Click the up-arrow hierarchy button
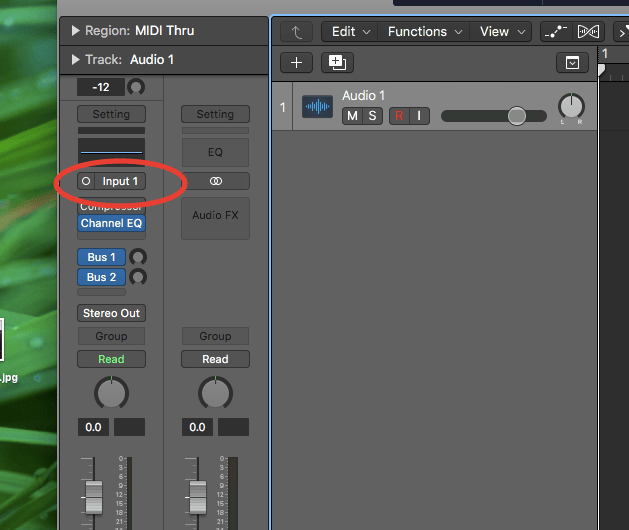 point(296,32)
